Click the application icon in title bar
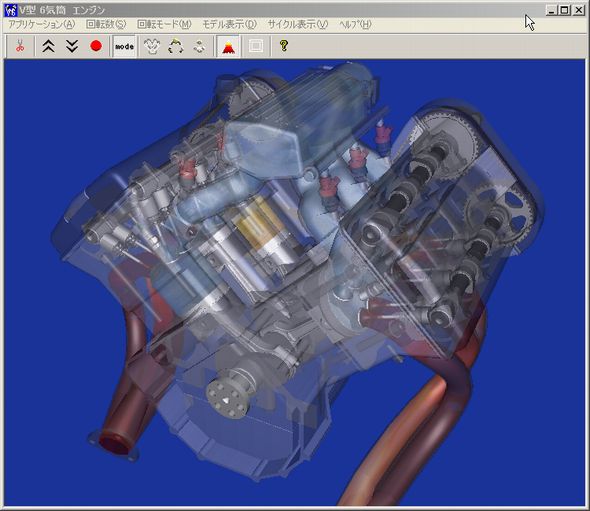The width and height of the screenshot is (590, 511). click(11, 10)
